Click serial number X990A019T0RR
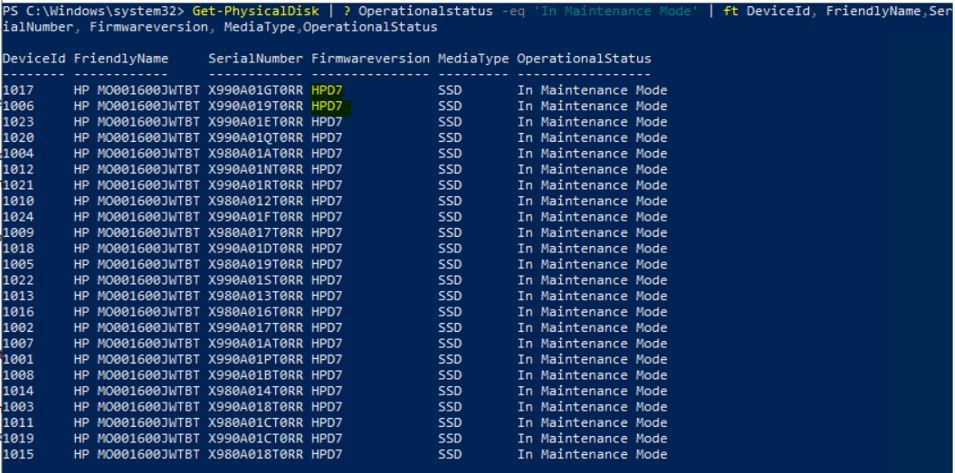 tap(256, 106)
